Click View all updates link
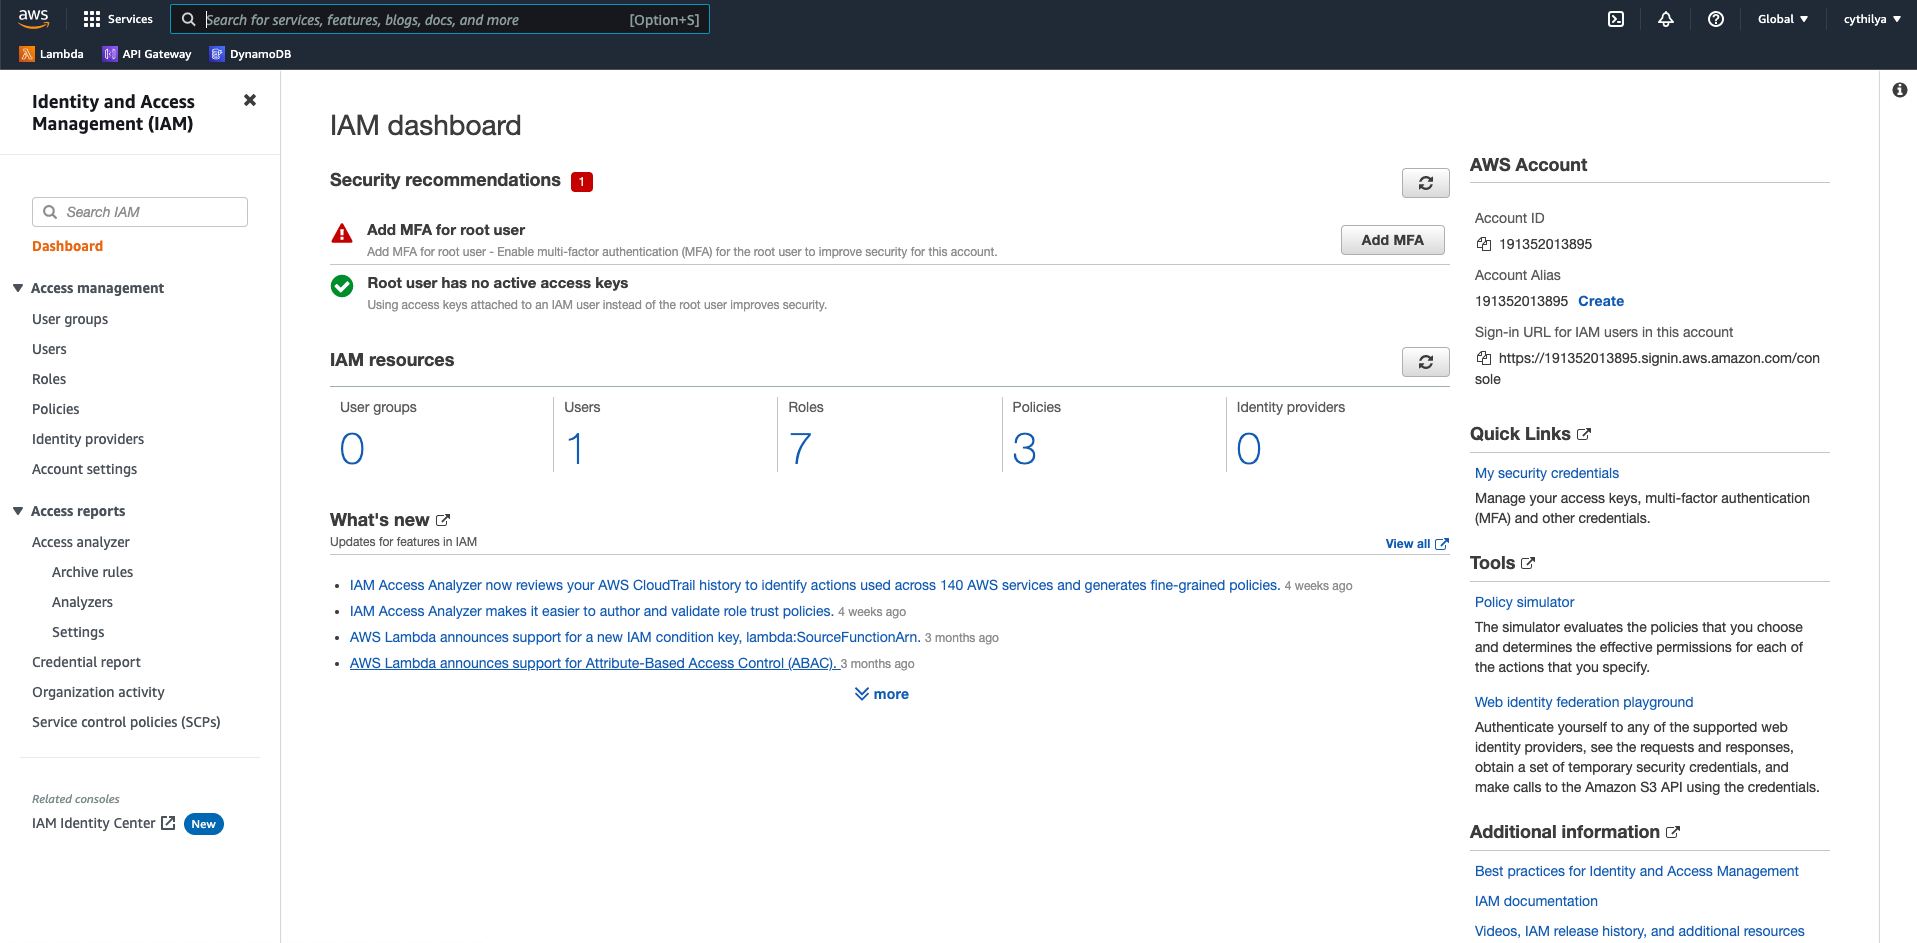This screenshot has height=943, width=1917. [1417, 544]
